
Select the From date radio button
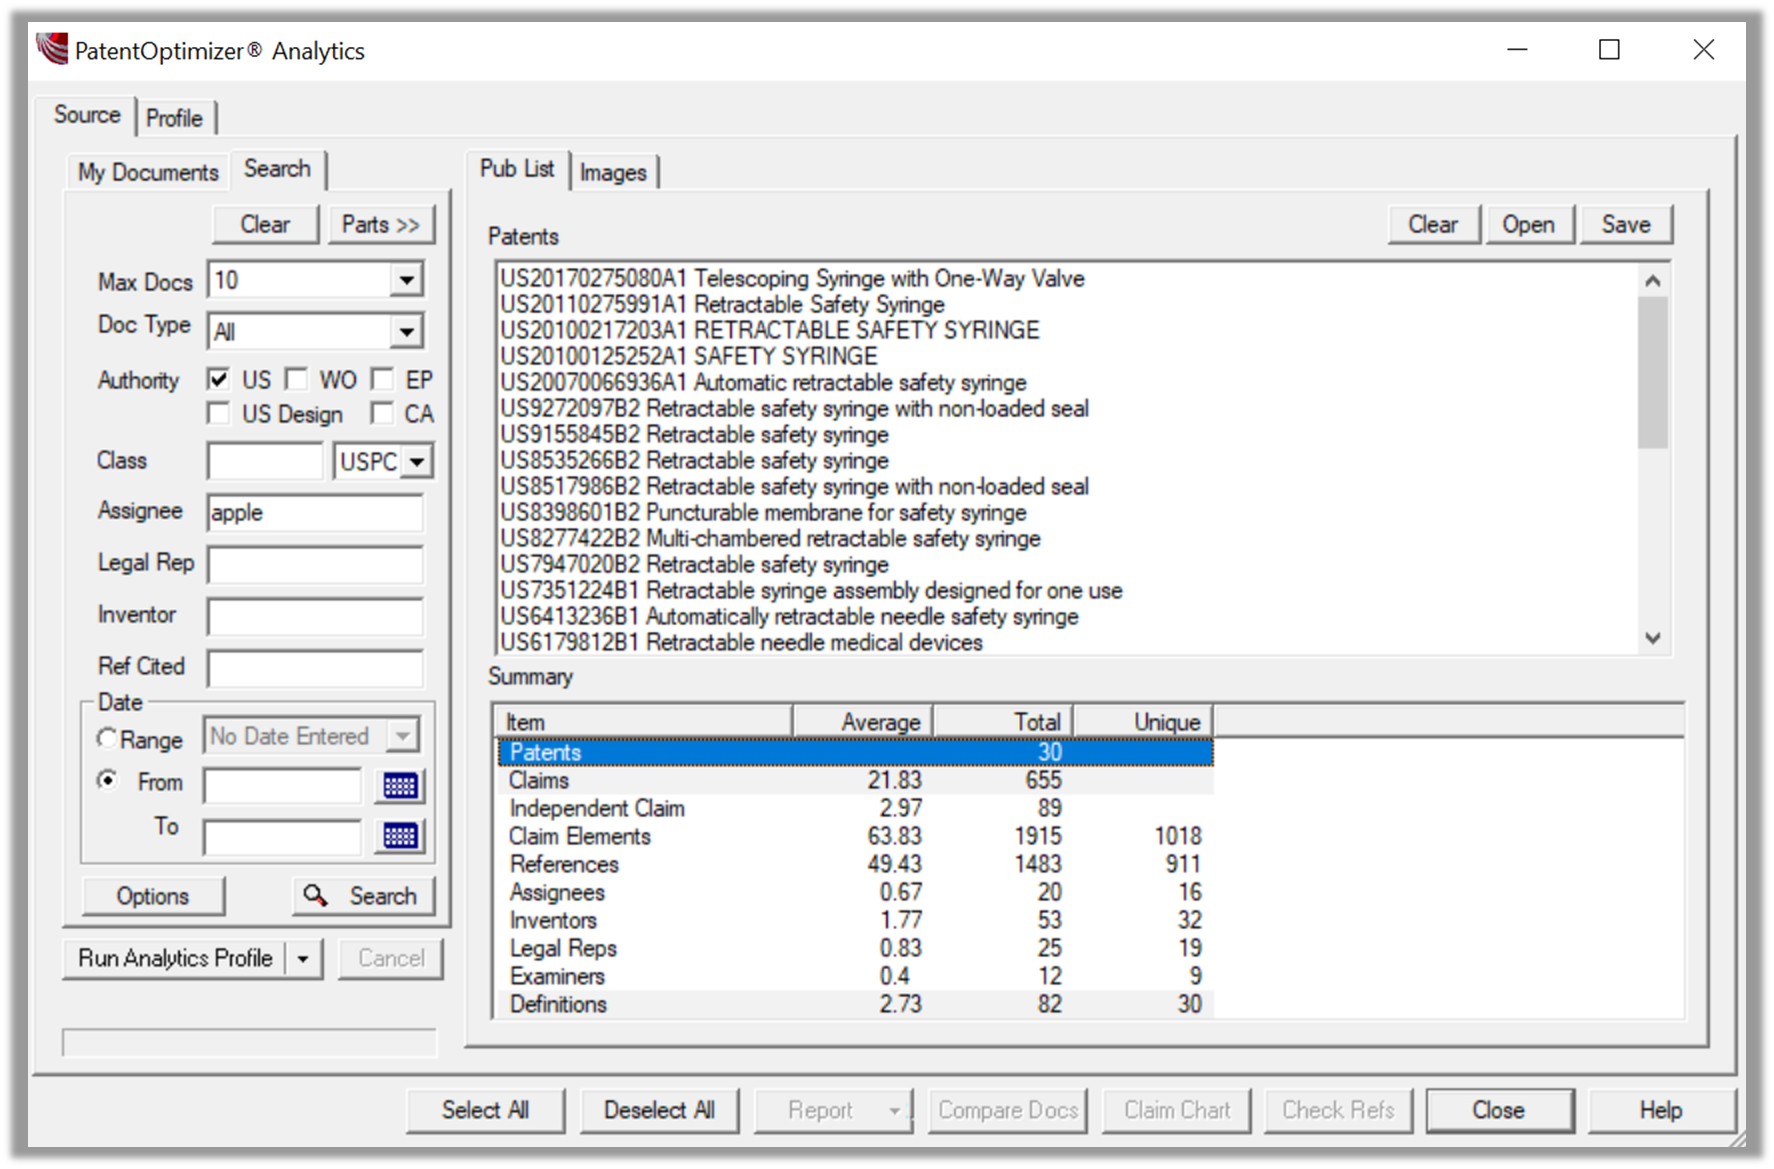(107, 780)
